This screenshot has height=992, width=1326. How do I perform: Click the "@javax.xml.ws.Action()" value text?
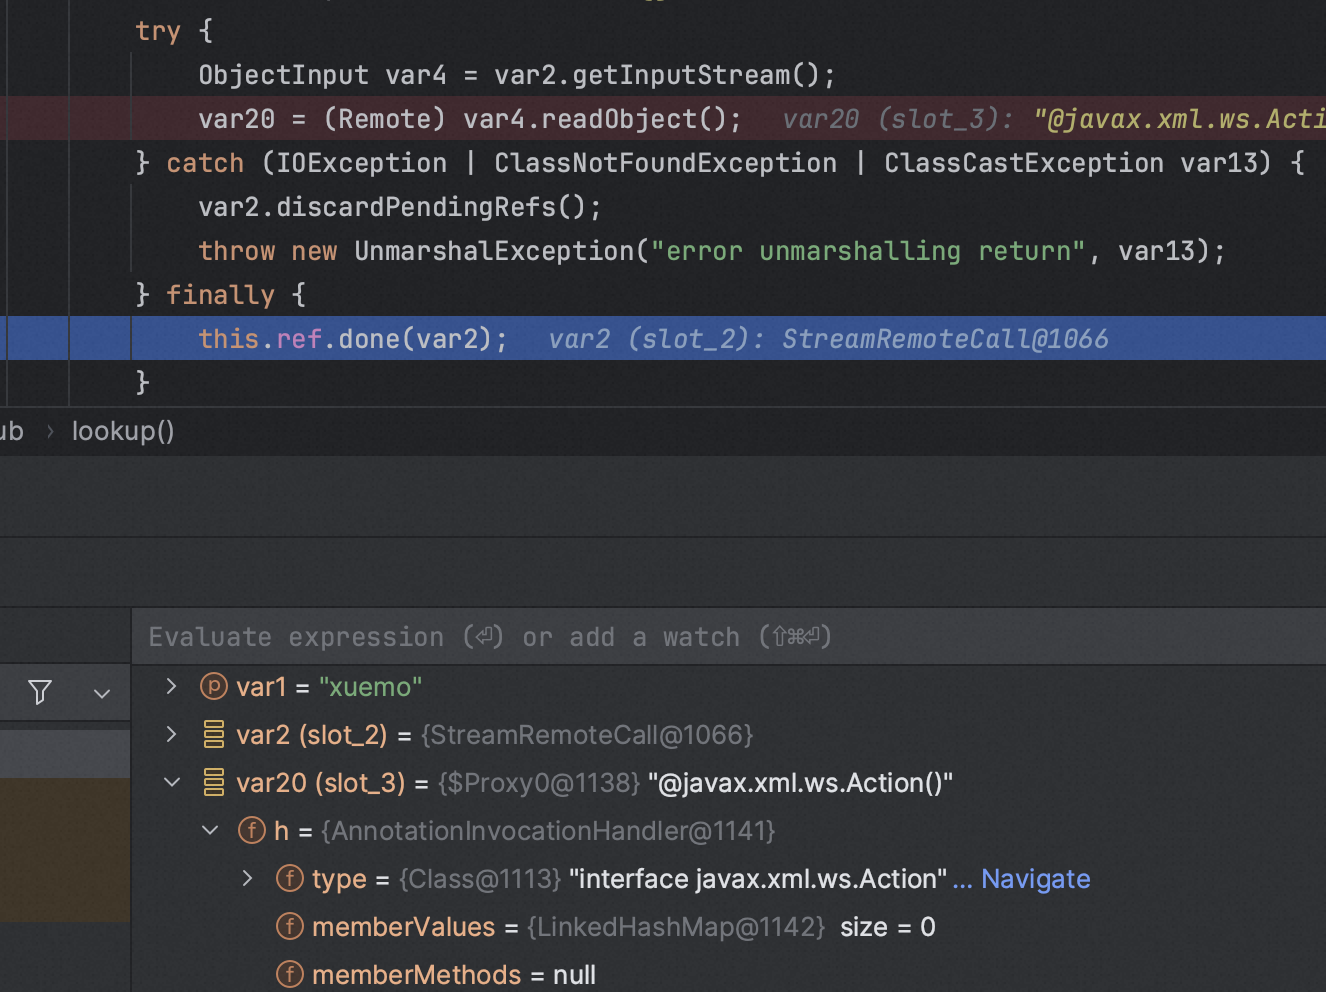800,783
